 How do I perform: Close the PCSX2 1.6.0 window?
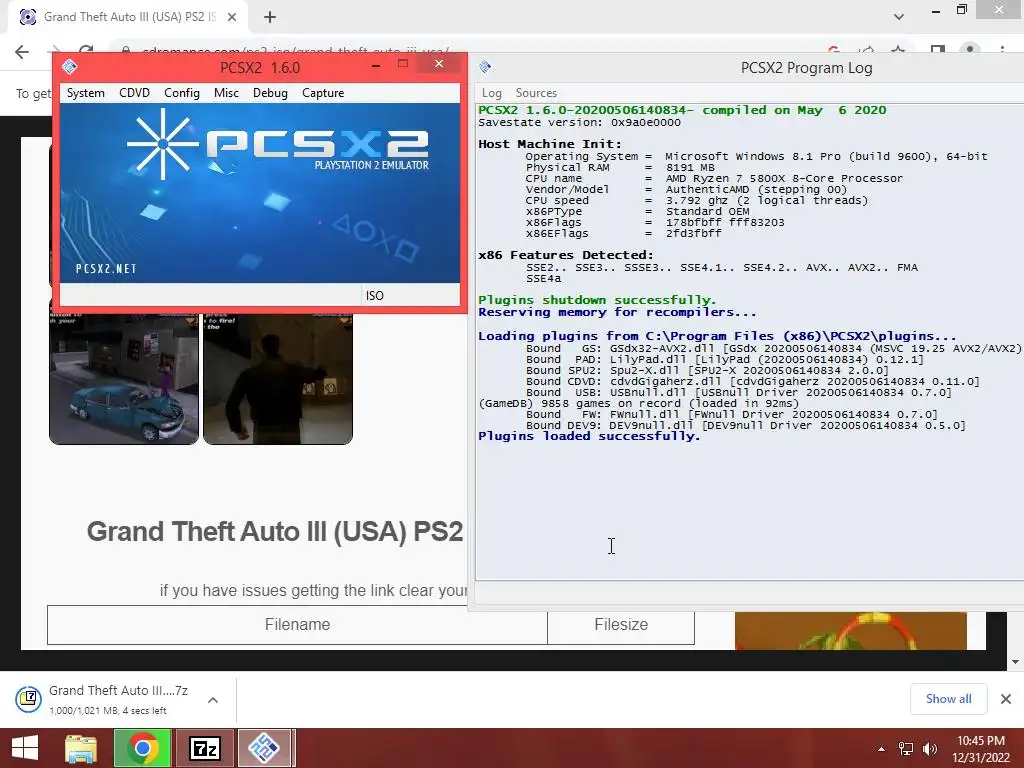tap(440, 63)
